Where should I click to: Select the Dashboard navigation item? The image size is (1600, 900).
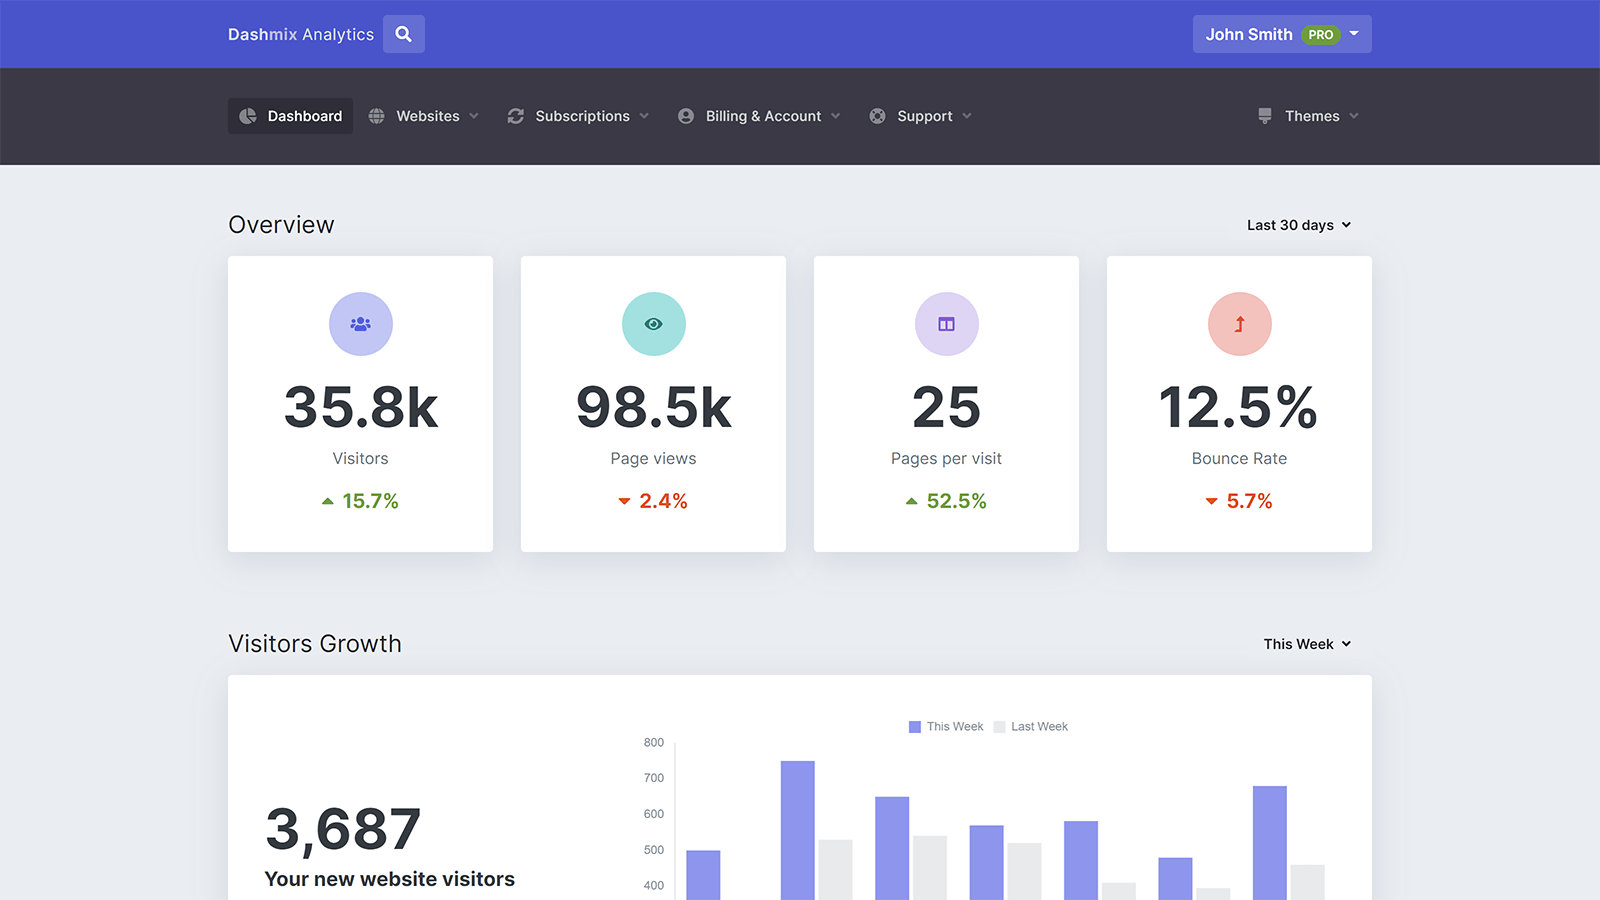coord(290,116)
